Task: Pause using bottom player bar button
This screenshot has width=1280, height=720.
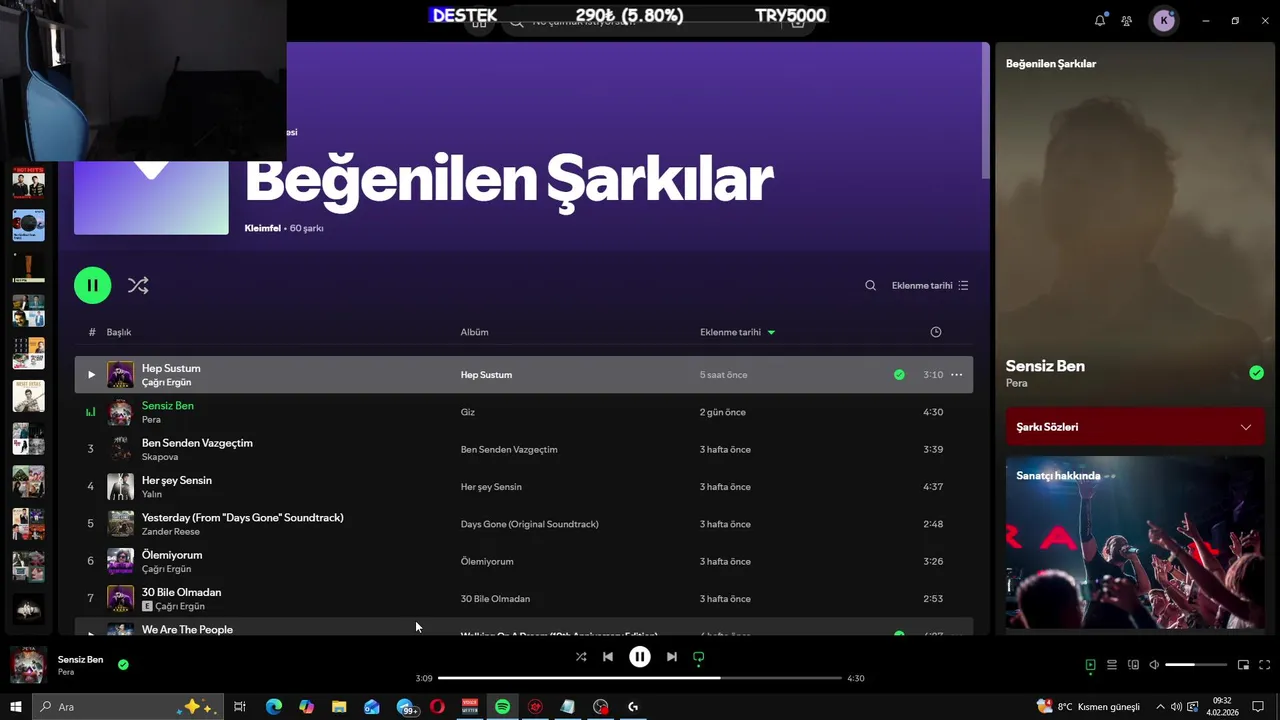Action: coord(640,657)
